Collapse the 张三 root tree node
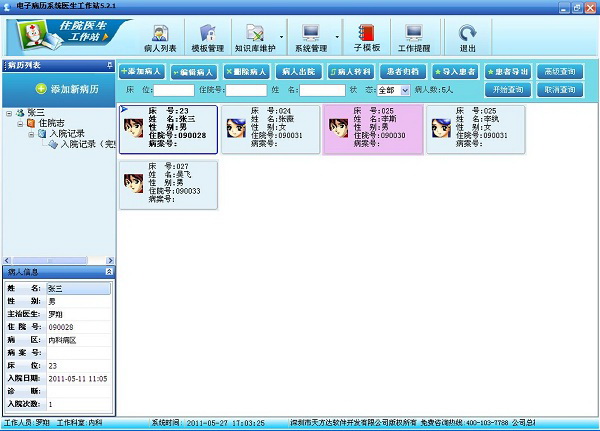Screen dimensions: 600x431 click(x=9, y=112)
